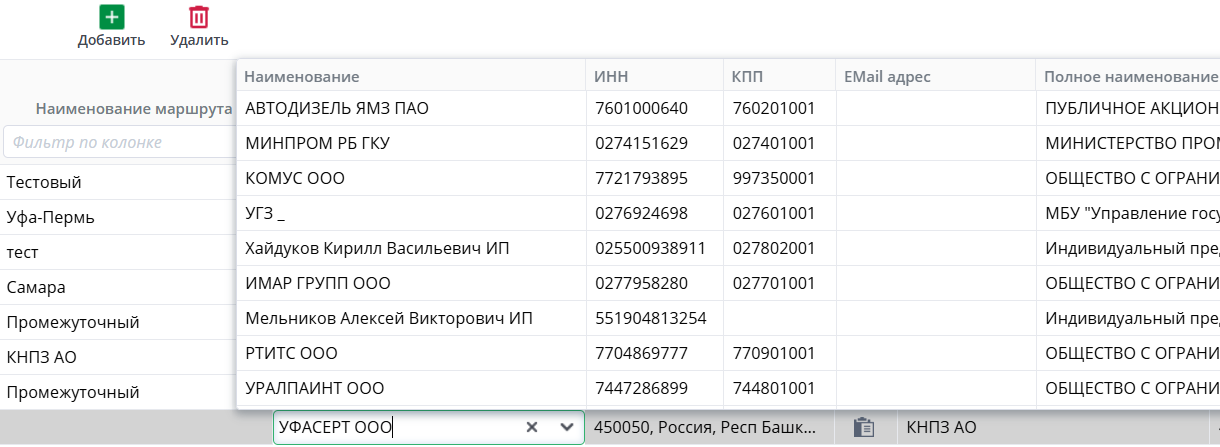Image resolution: width=1220 pixels, height=447 pixels.
Task: Click ИНН value 551904813254
Action: [x=650, y=318]
